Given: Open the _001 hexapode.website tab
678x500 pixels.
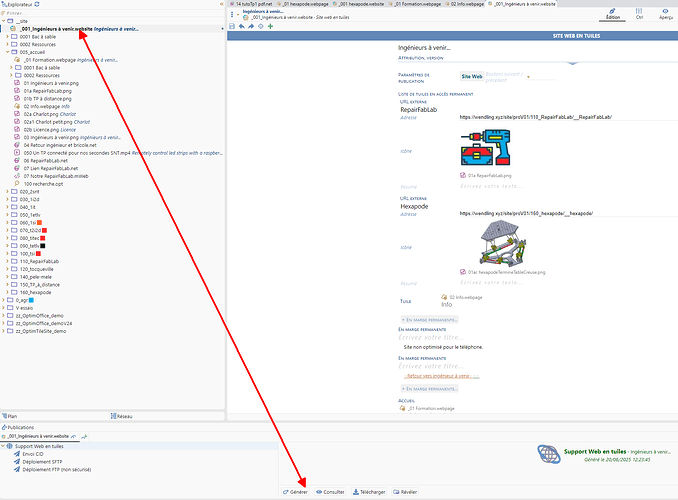Looking at the screenshot, I should 358,4.
